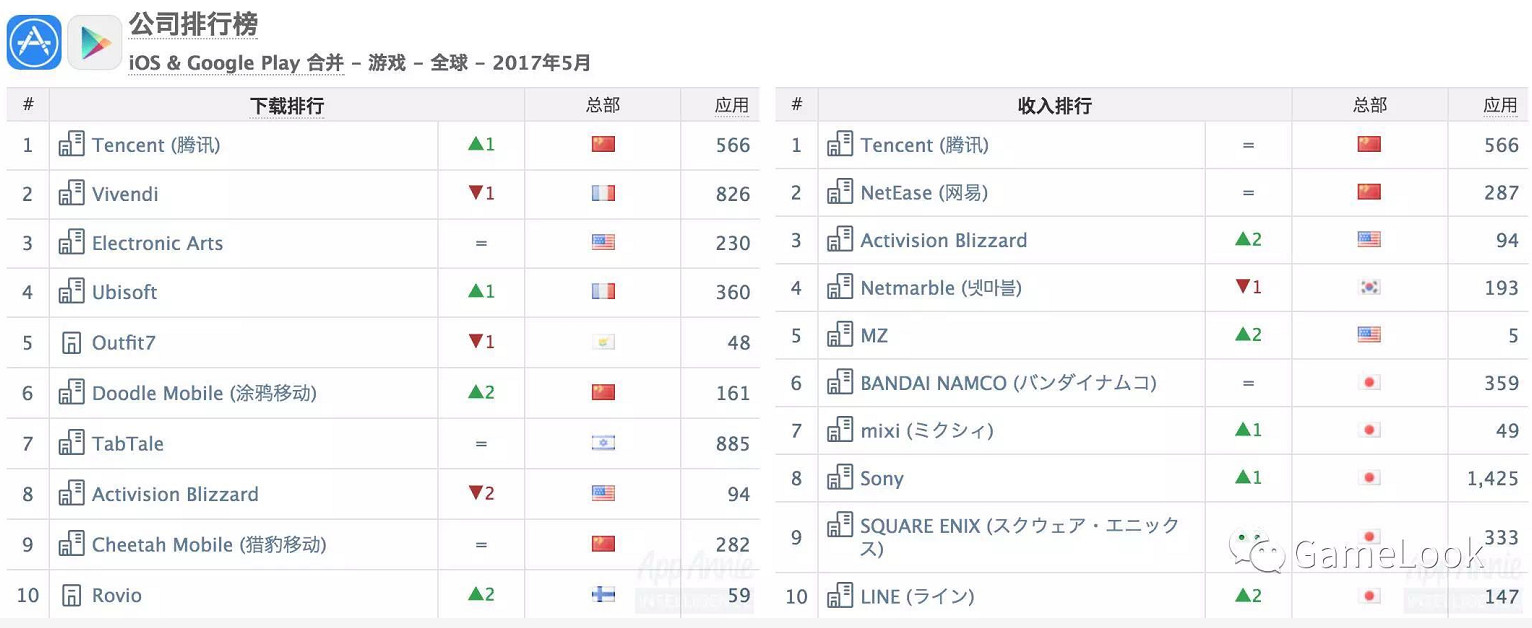This screenshot has height=628, width=1532.
Task: Sort by 下载排行 column header
Action: pos(286,105)
